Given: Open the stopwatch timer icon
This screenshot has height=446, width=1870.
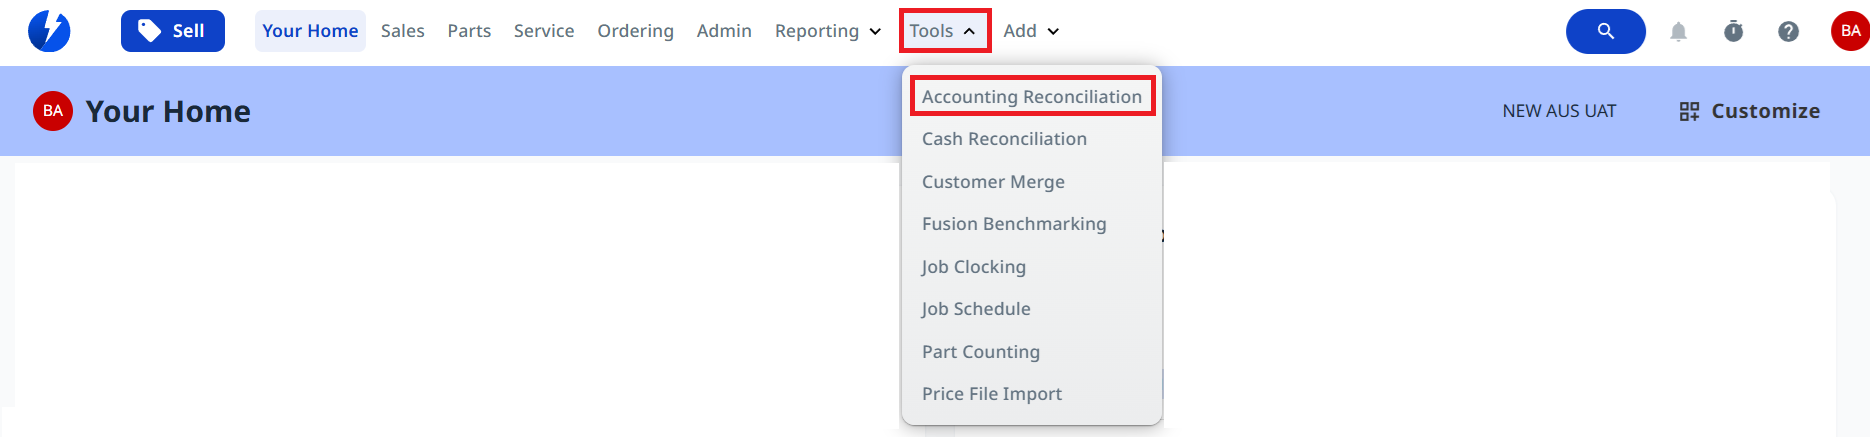Looking at the screenshot, I should 1733,32.
